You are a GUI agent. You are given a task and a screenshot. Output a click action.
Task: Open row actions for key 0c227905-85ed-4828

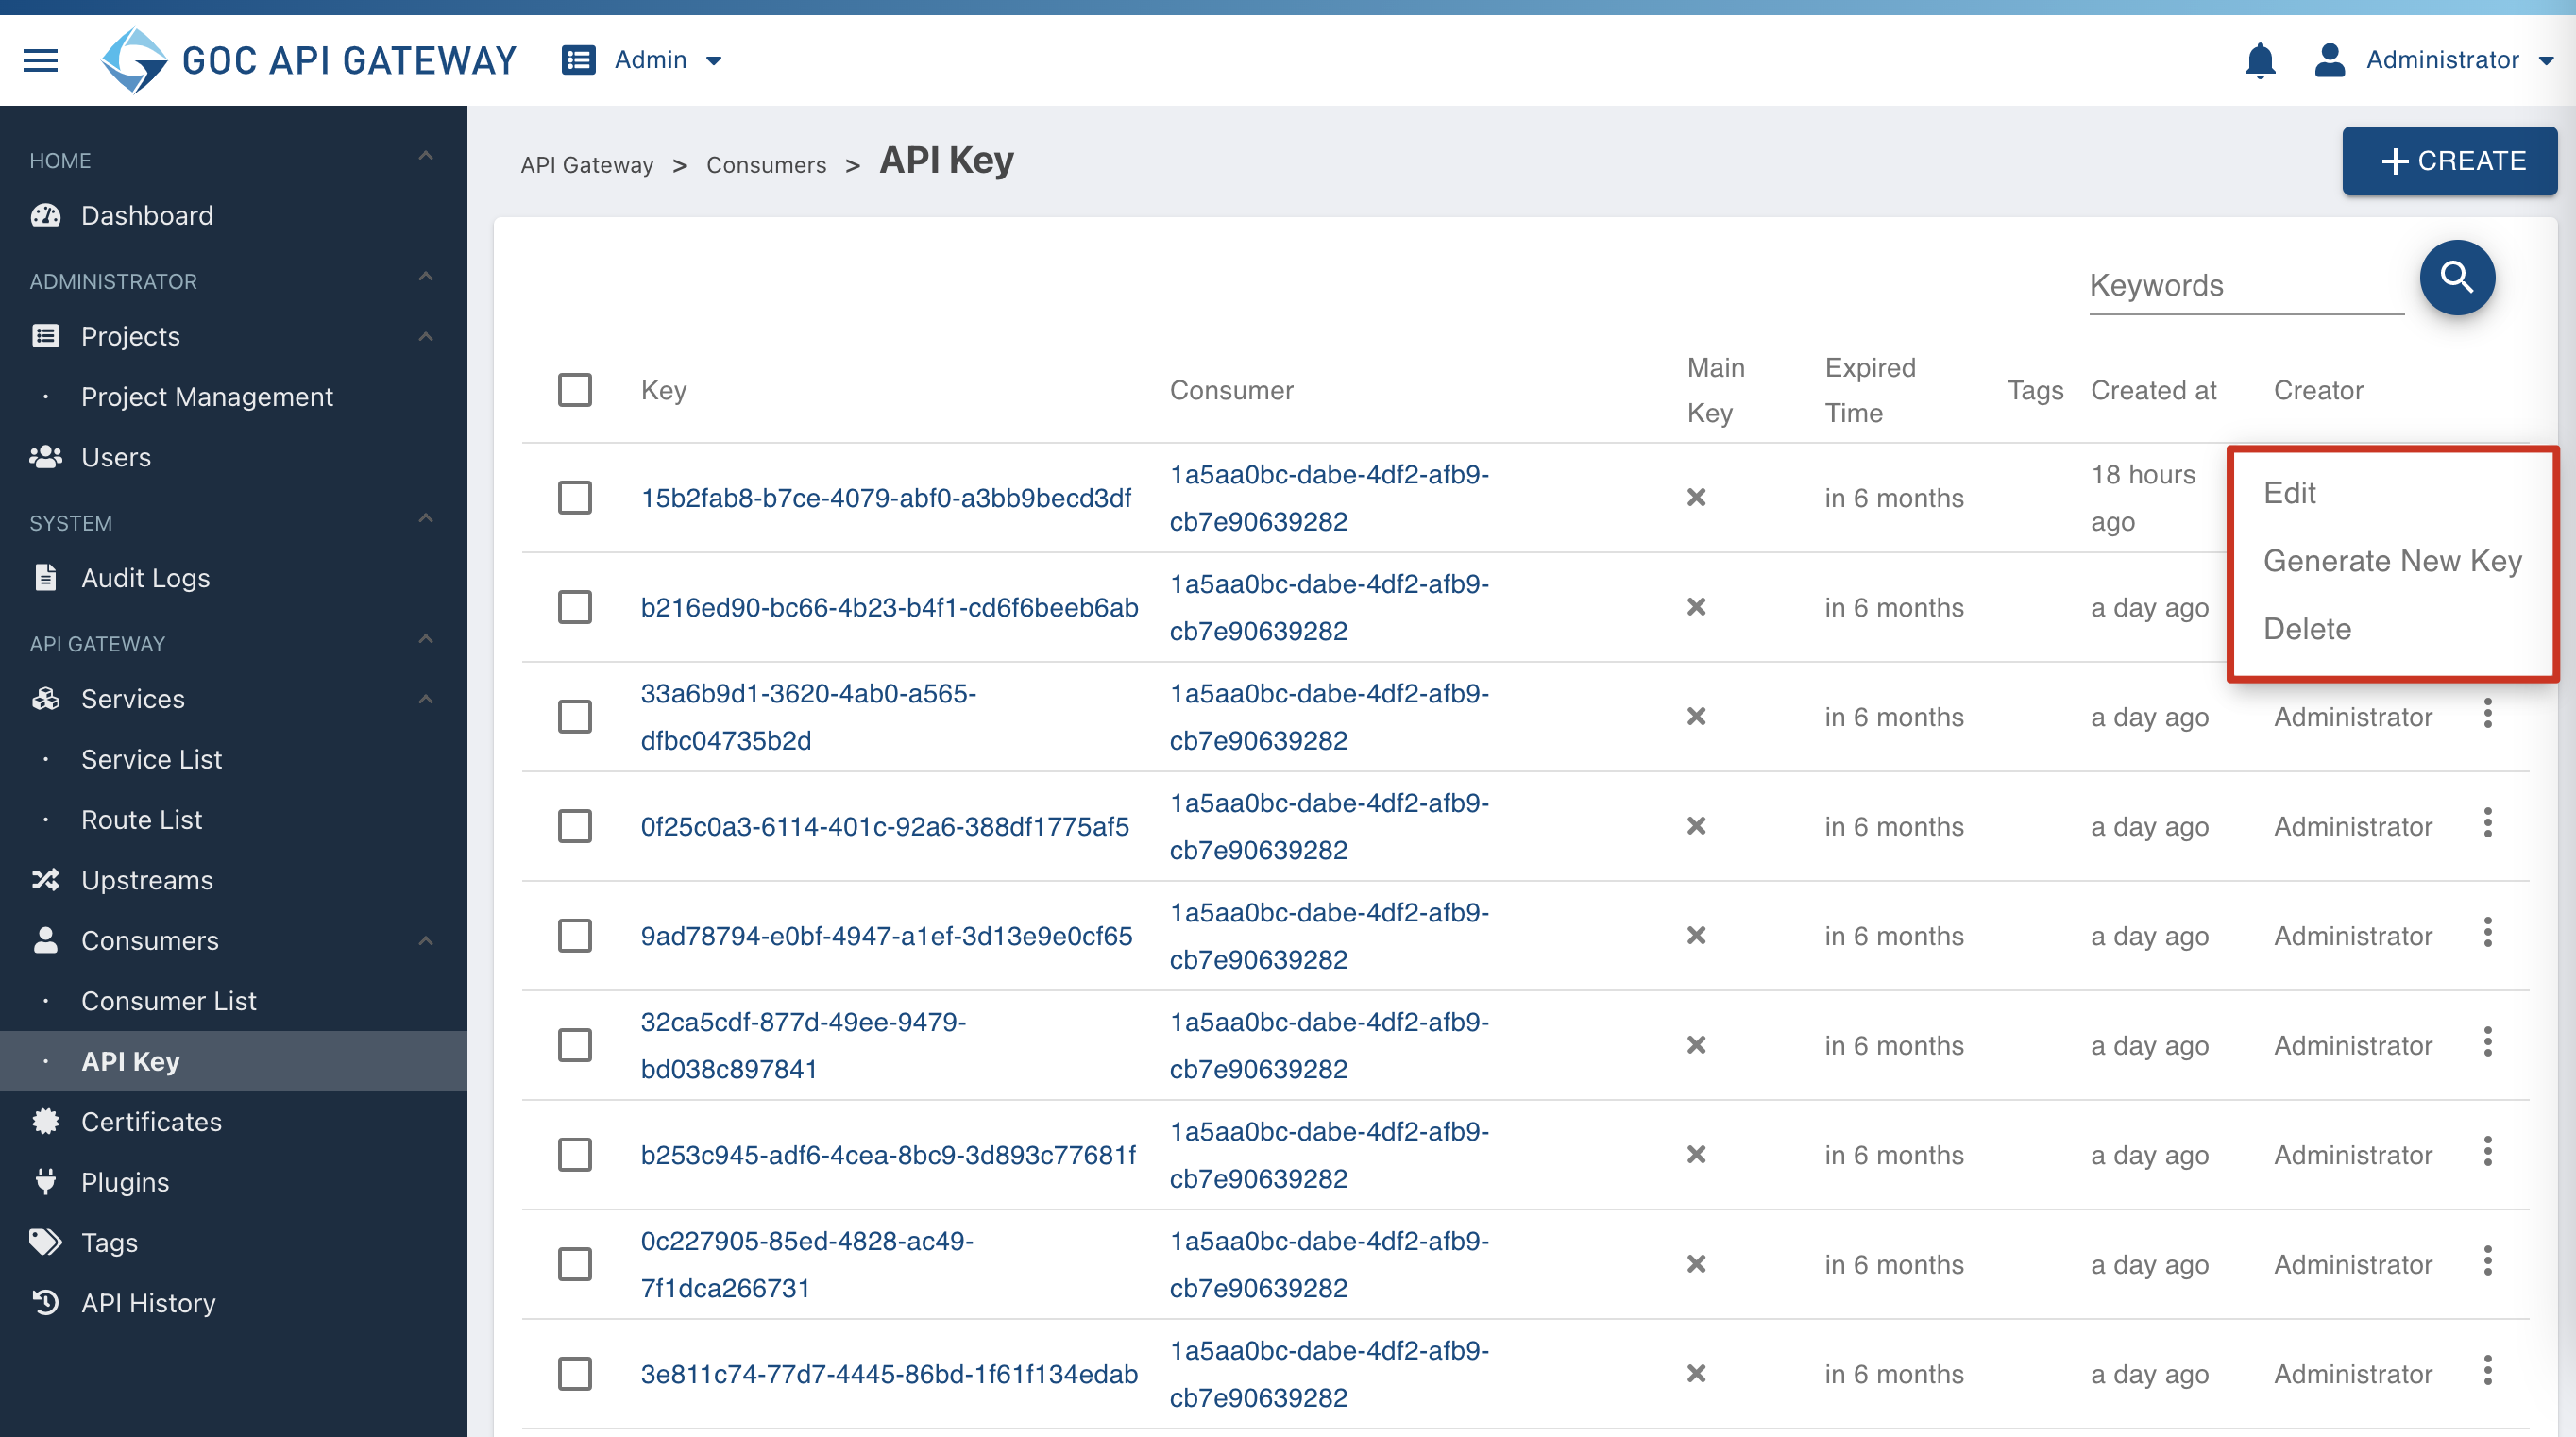2487,1261
